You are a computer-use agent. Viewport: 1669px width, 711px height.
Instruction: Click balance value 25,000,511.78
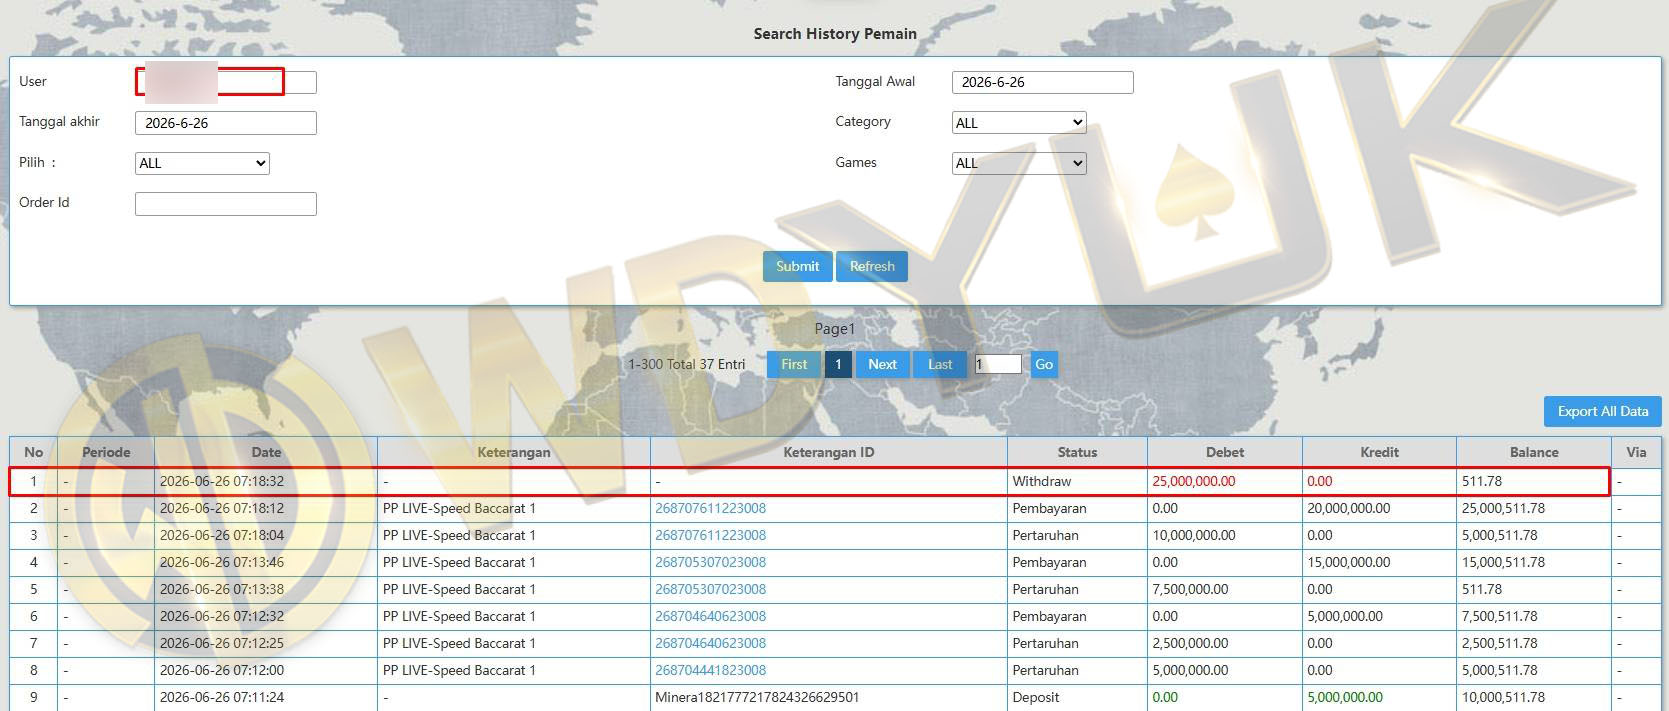1504,508
